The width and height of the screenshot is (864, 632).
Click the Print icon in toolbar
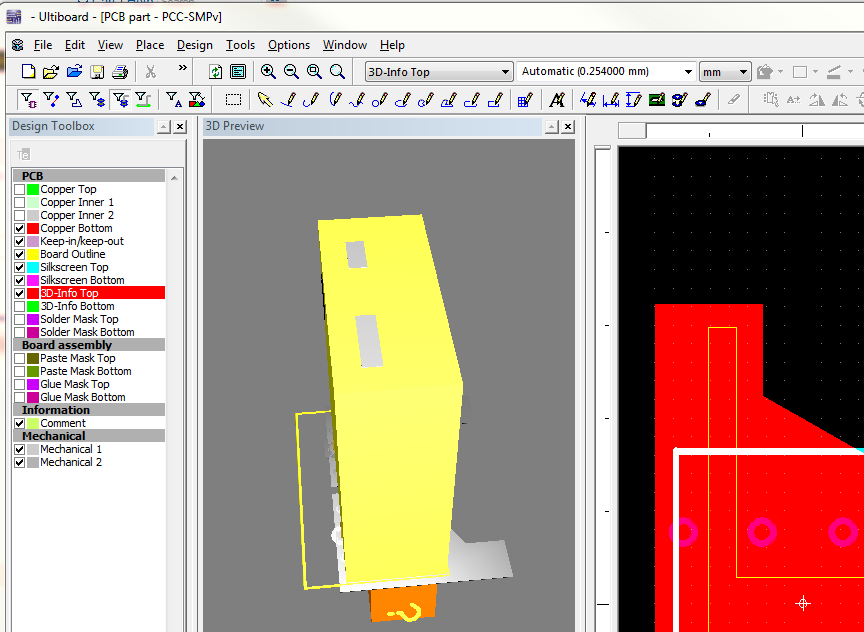point(120,71)
